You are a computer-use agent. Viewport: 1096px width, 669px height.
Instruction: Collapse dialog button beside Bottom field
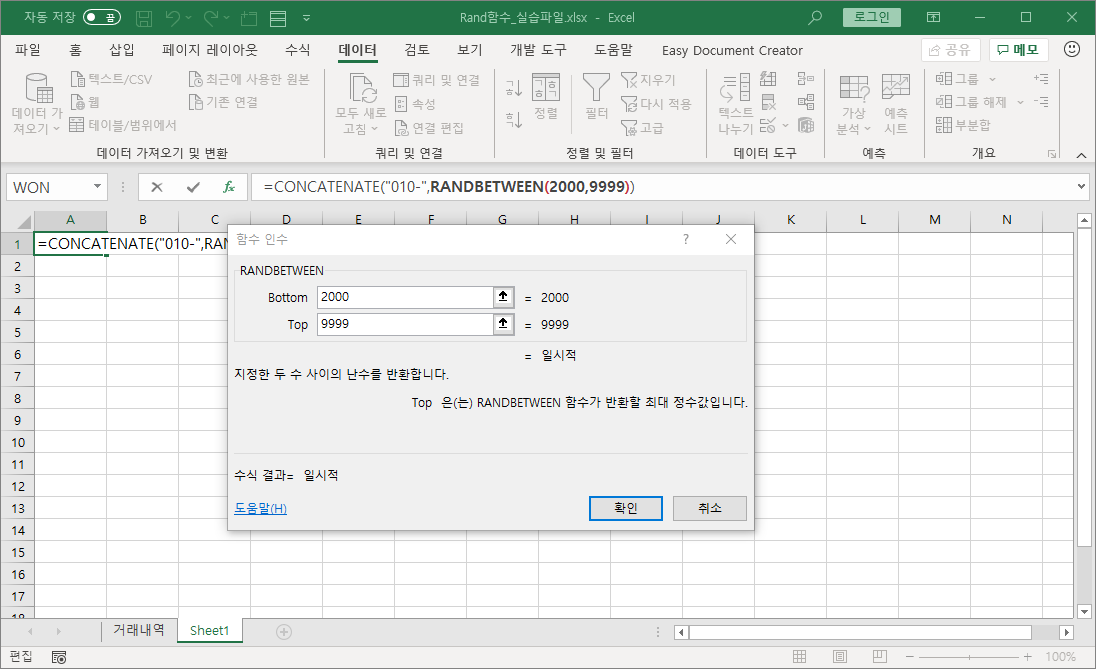coord(503,297)
